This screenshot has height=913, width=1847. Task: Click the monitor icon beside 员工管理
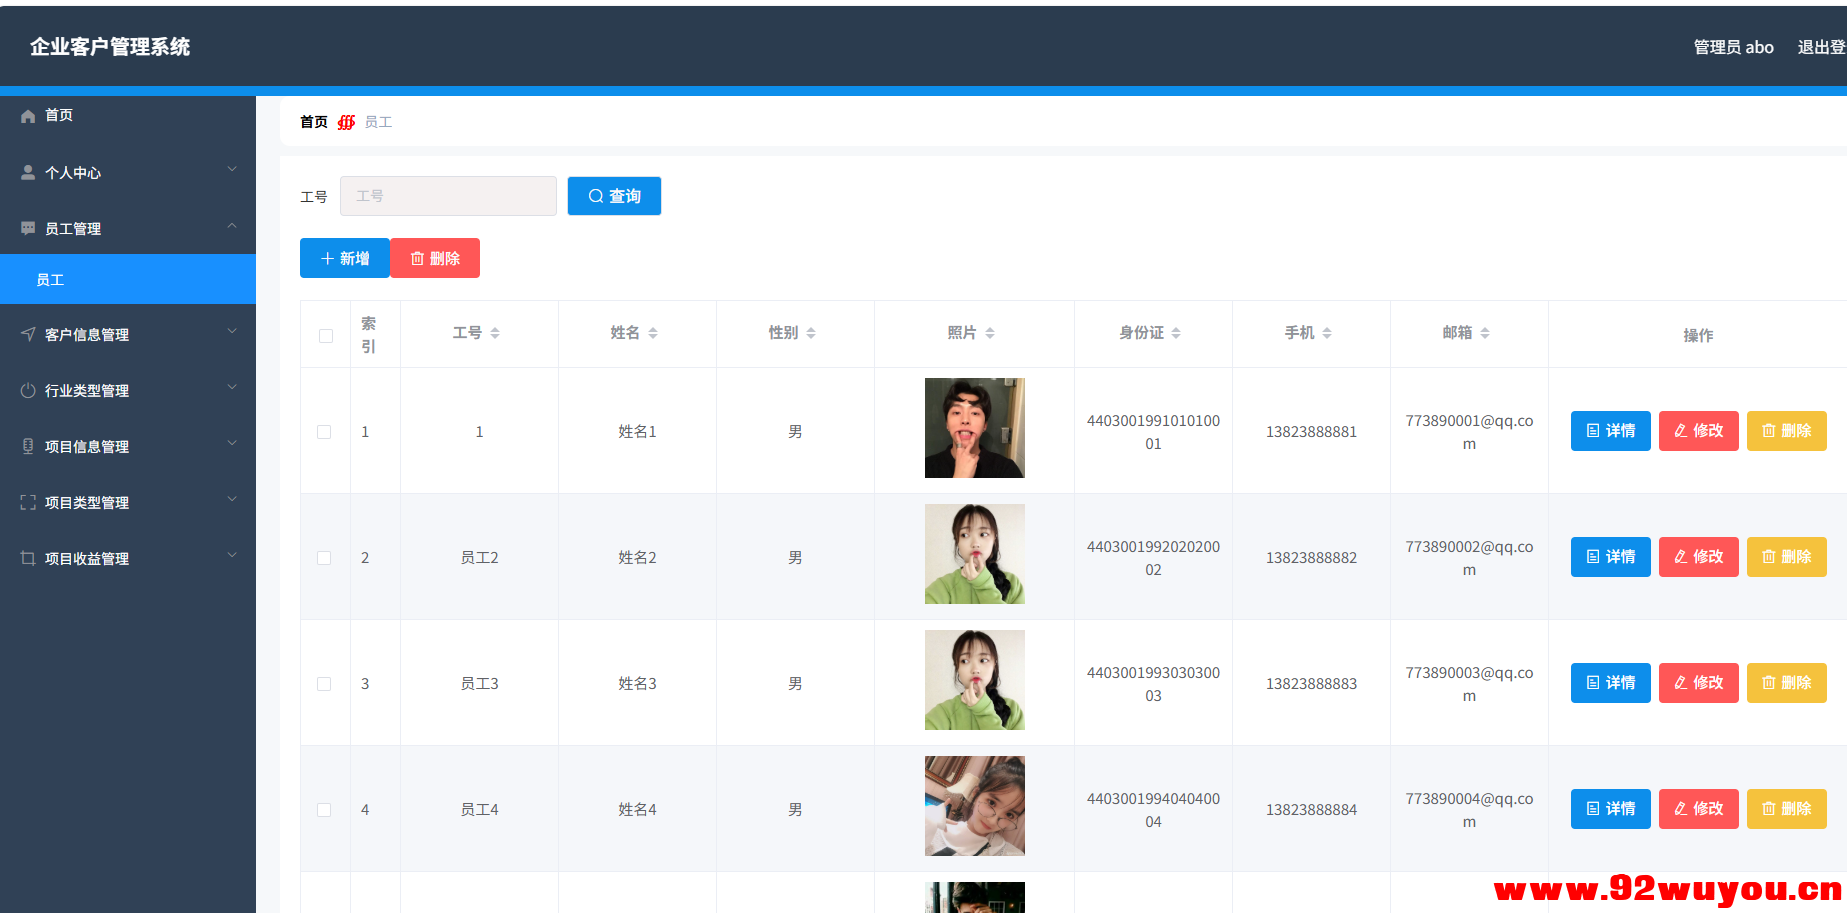coord(28,228)
